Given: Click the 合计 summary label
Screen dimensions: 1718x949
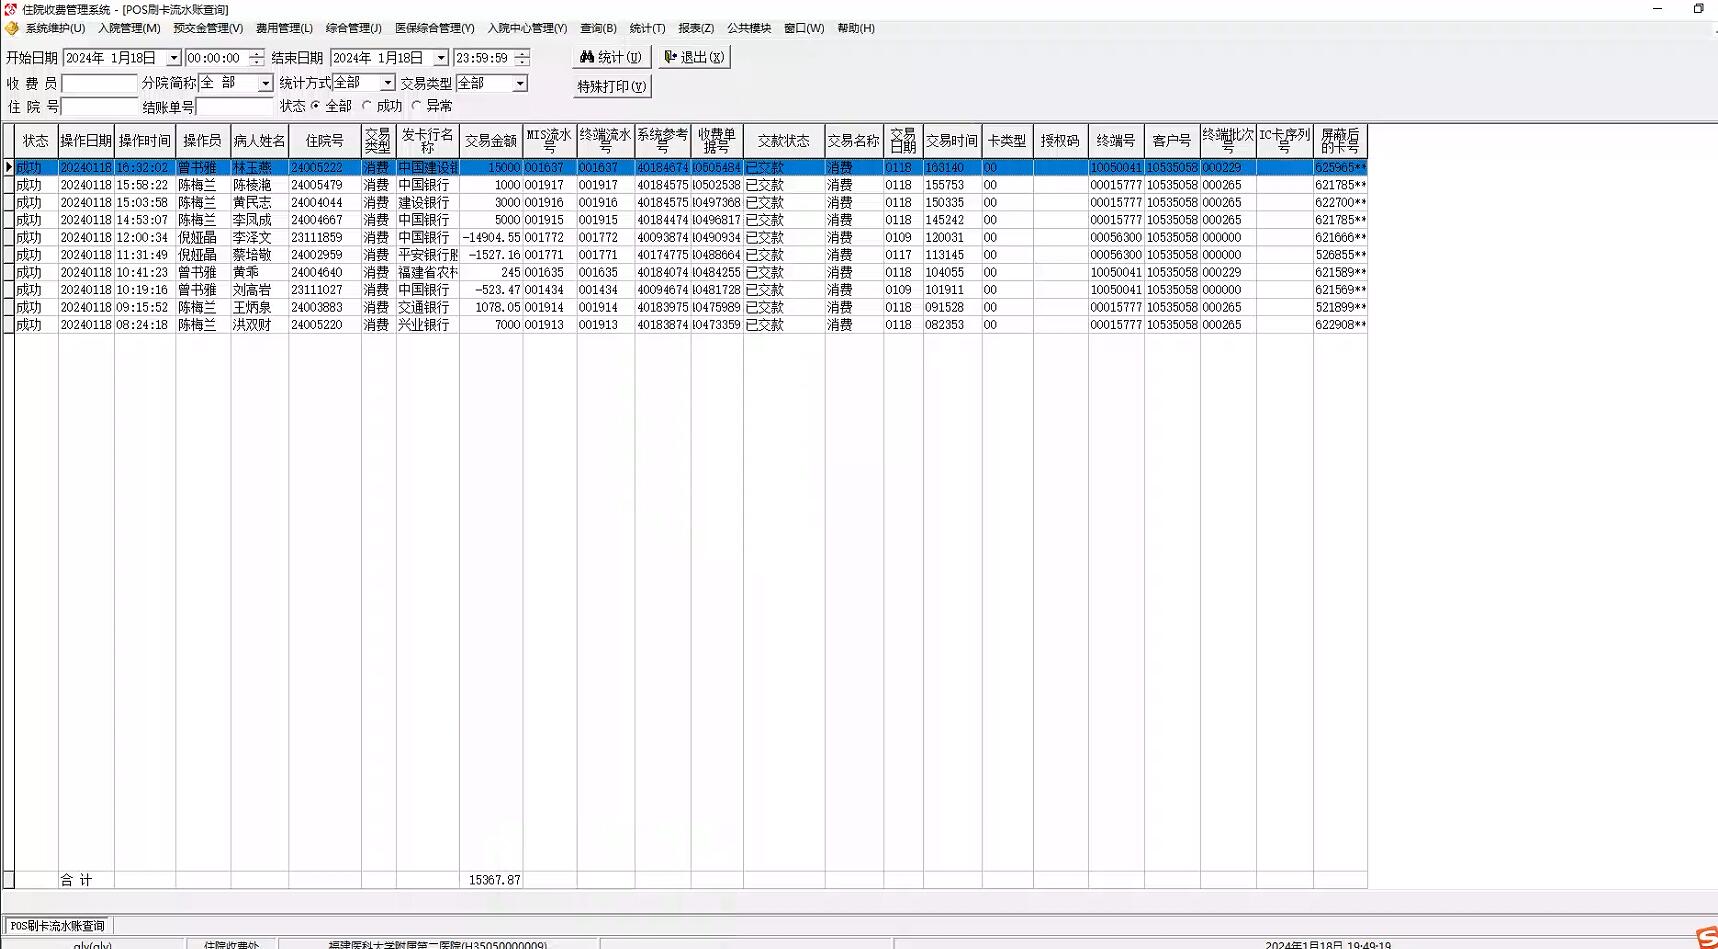Looking at the screenshot, I should (x=77, y=880).
